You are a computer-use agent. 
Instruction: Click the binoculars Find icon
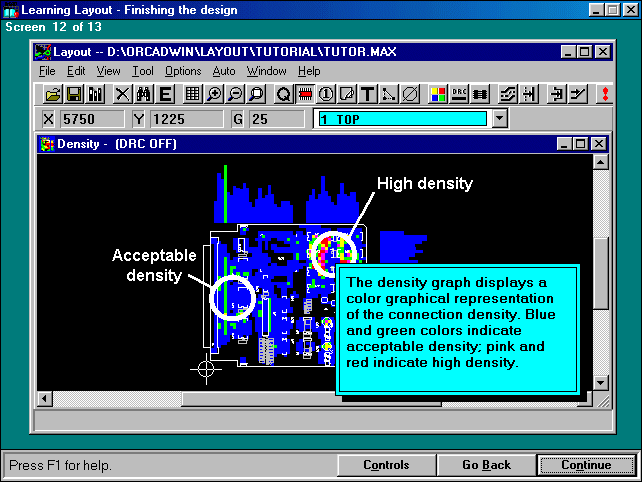(x=143, y=94)
